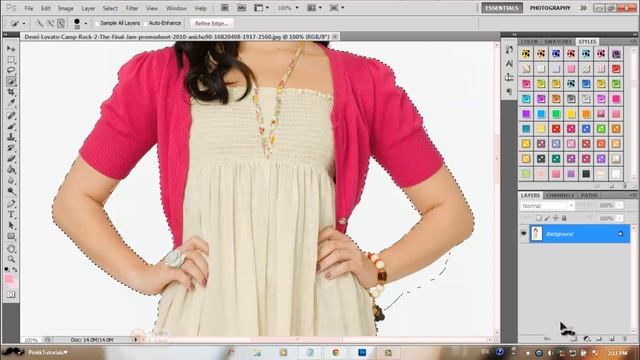
Task: Swap foreground and background colors
Action: [x=15, y=269]
